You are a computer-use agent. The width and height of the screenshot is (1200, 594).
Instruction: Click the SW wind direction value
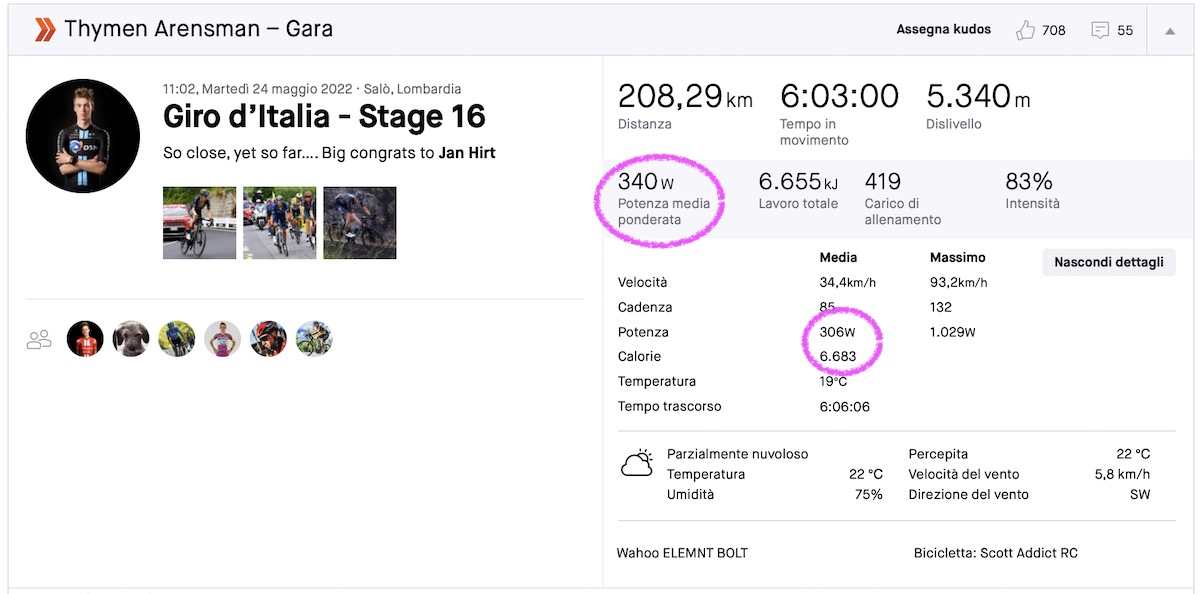click(1140, 494)
